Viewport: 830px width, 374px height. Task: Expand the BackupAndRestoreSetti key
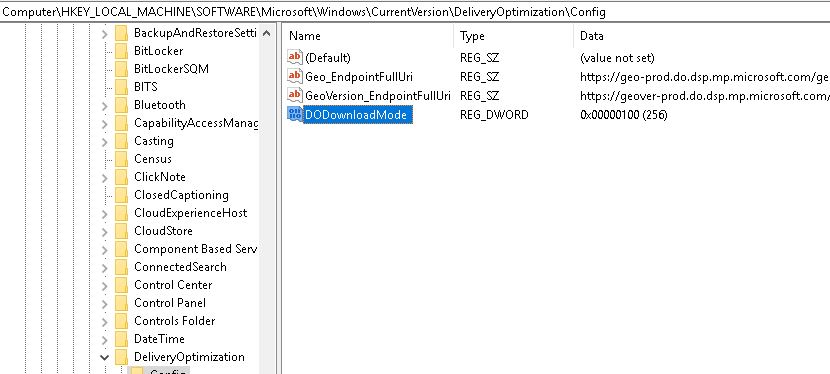coord(104,34)
